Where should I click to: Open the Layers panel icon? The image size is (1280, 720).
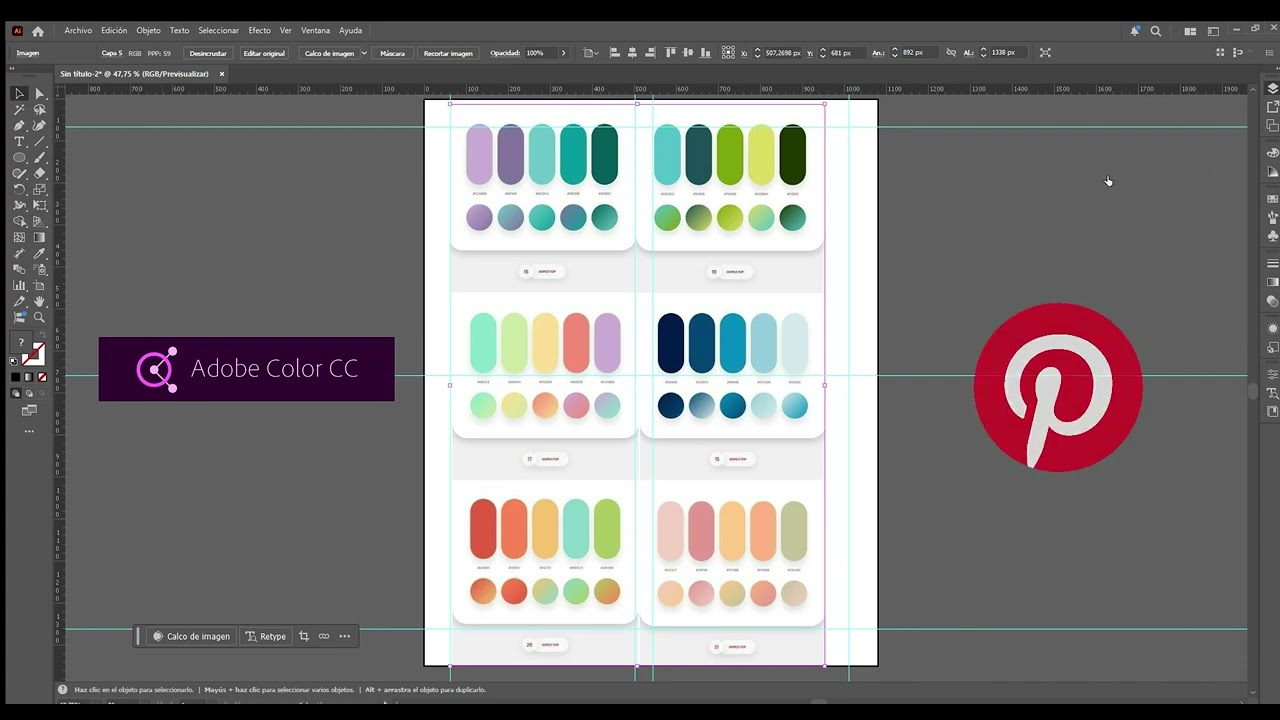1272,88
